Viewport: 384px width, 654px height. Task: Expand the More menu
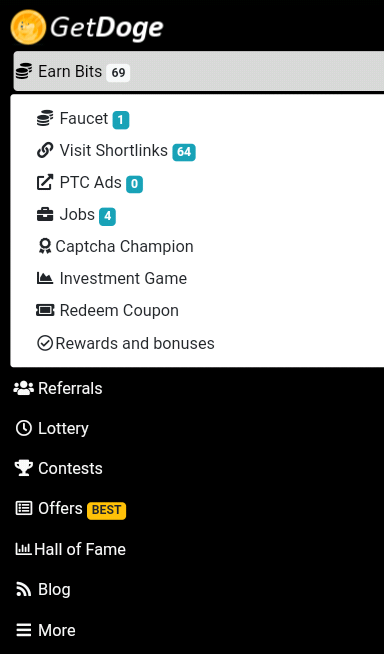point(45,630)
